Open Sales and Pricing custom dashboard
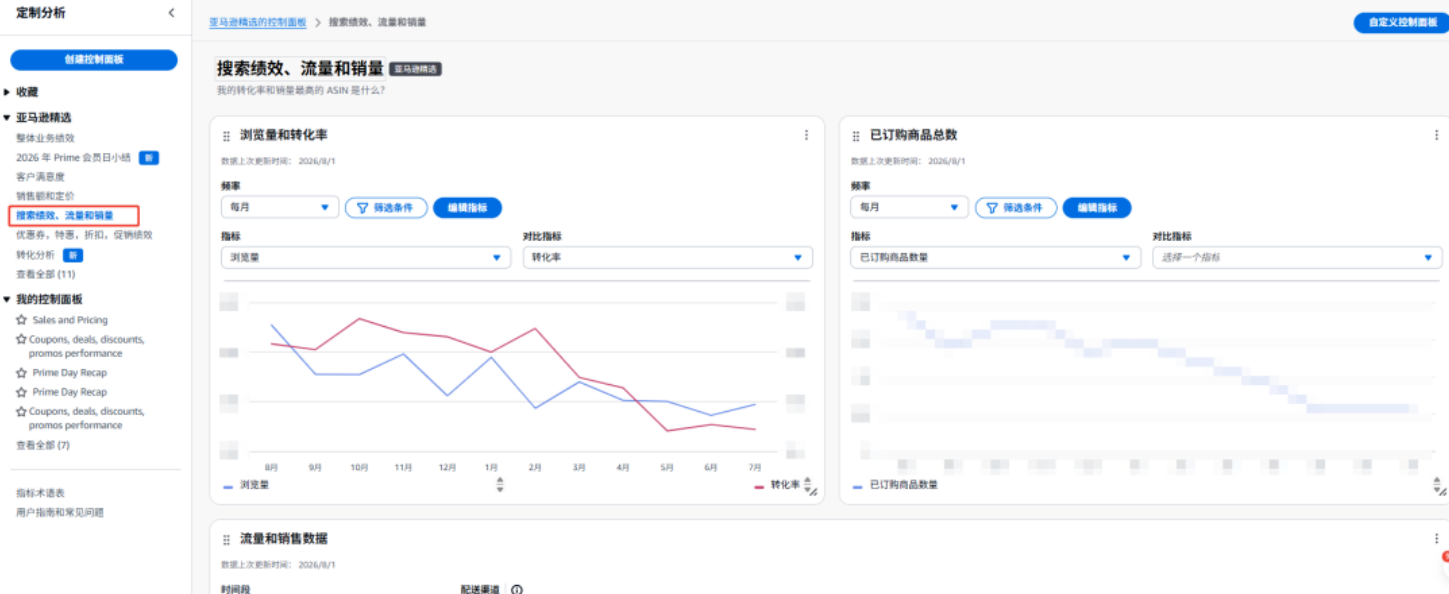This screenshot has height=594, width=1449. 70,320
